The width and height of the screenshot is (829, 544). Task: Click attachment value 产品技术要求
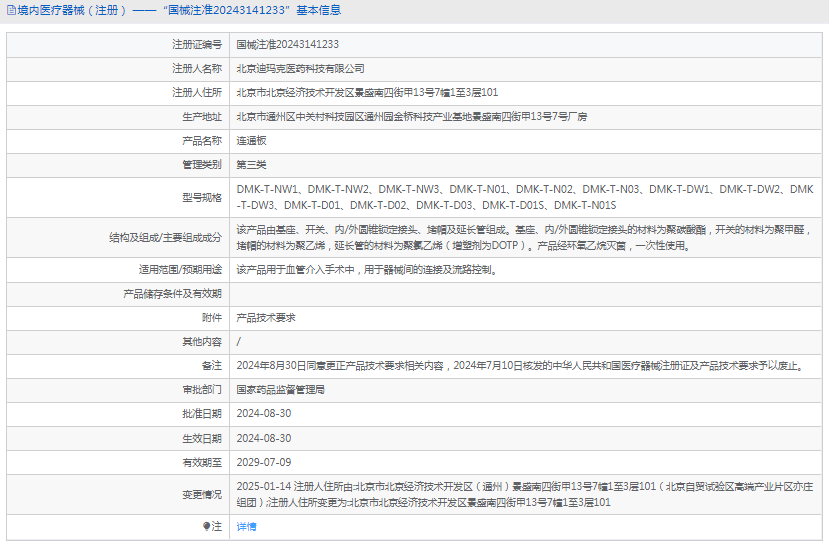265,317
